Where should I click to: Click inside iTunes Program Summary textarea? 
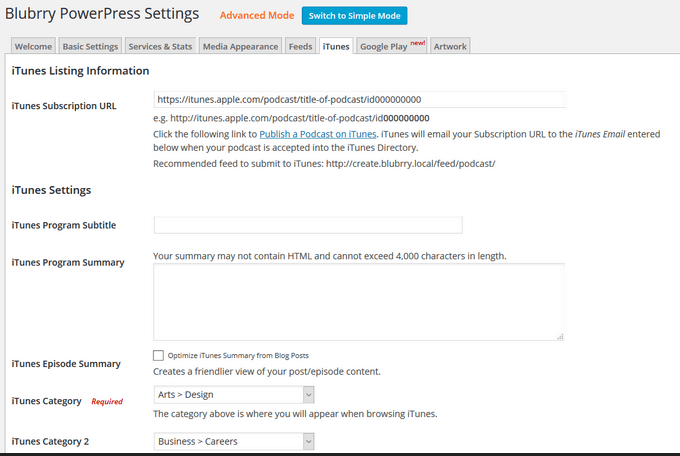point(359,302)
